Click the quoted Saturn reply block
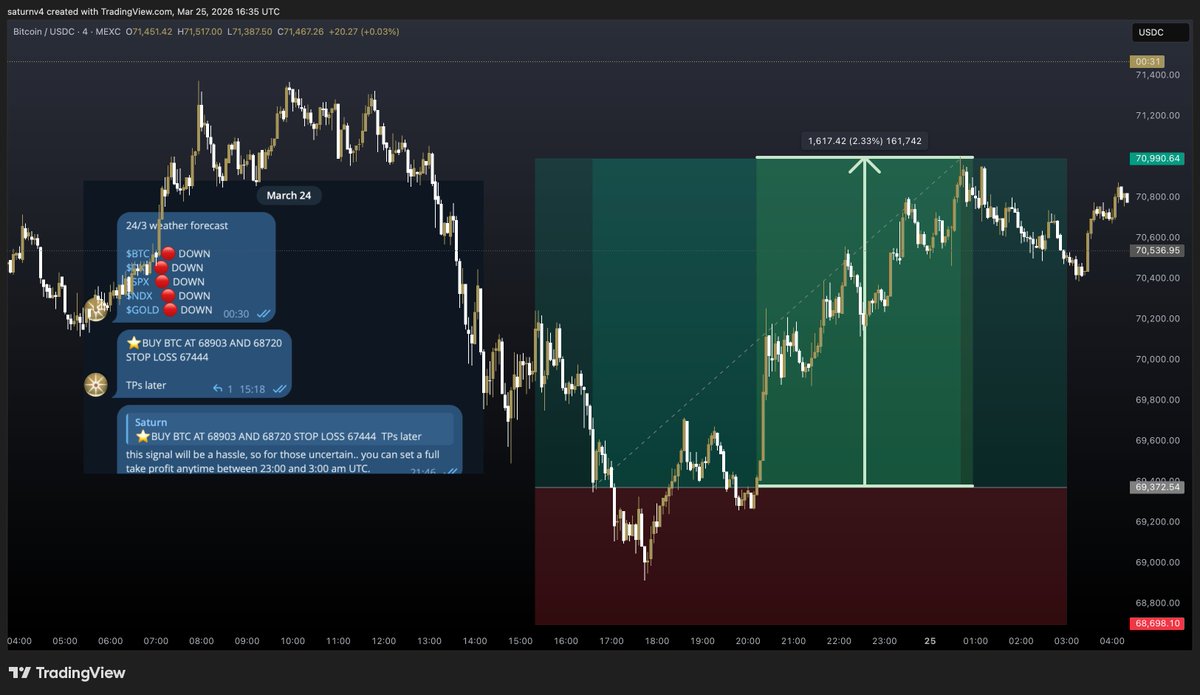This screenshot has width=1200, height=695. pos(289,429)
